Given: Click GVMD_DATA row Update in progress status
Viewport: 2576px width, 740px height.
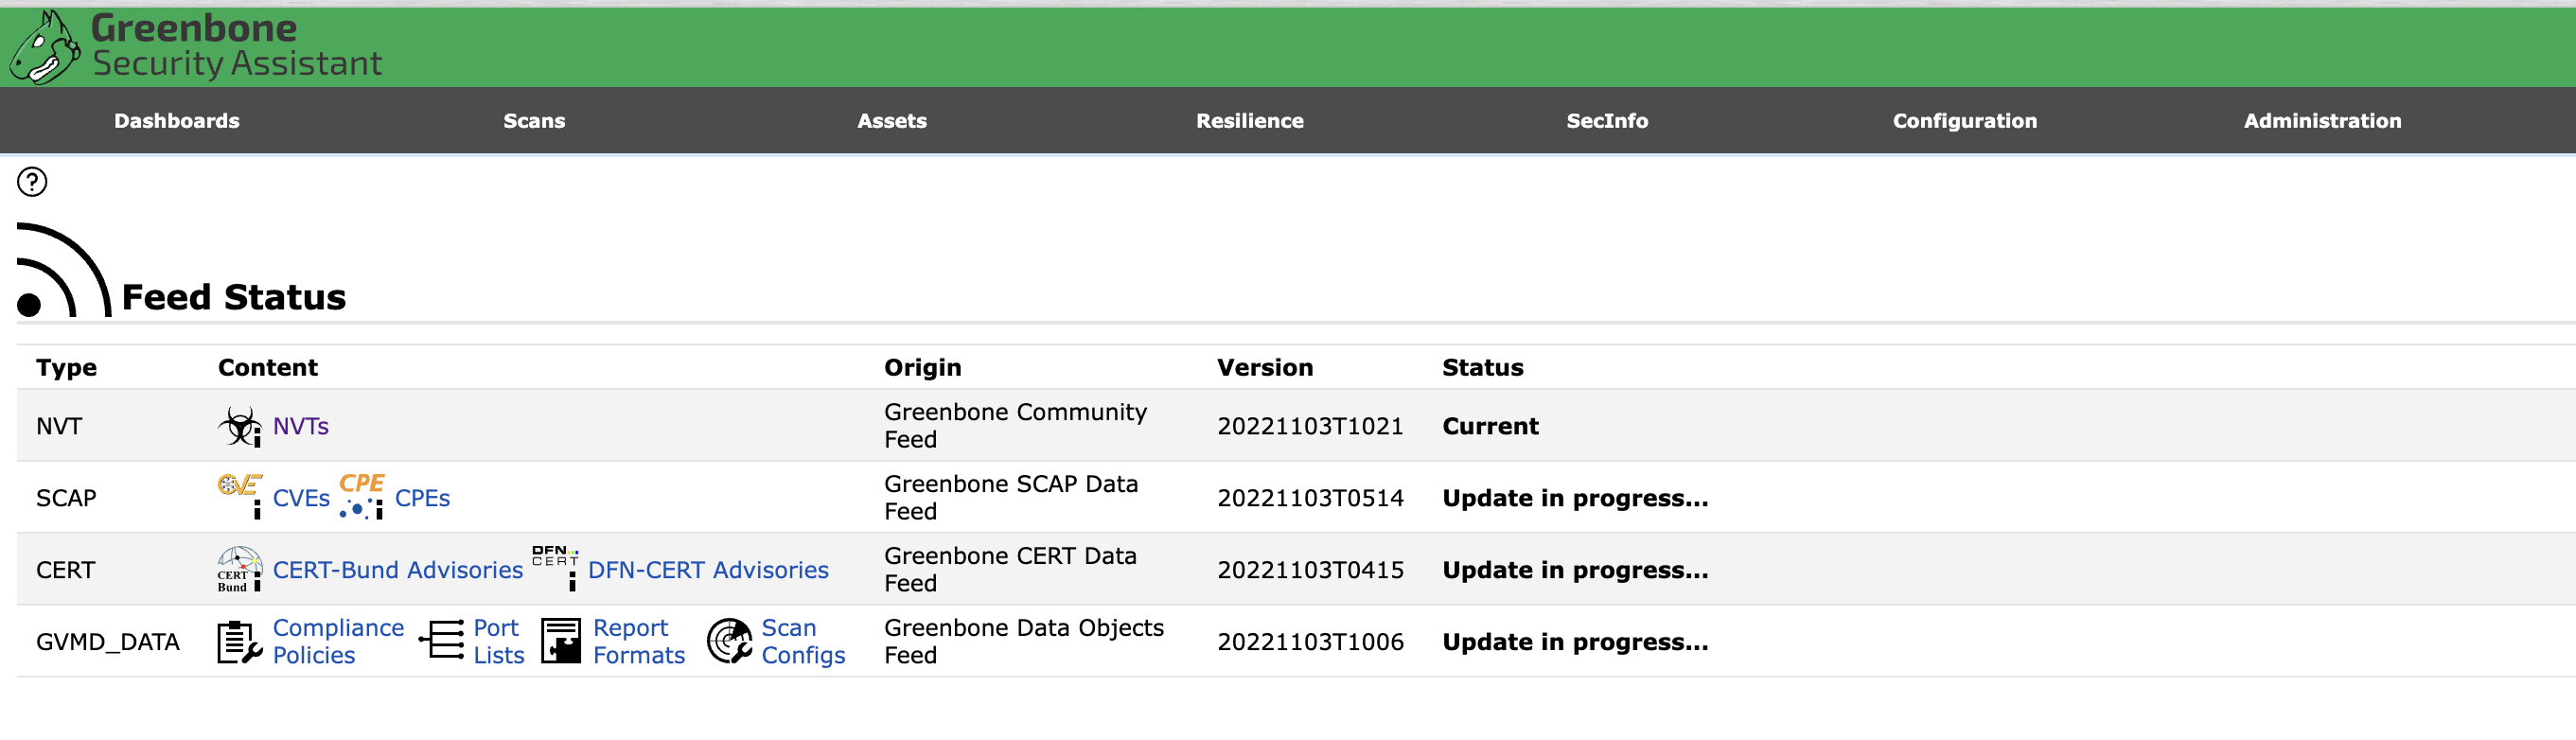Looking at the screenshot, I should tap(1575, 642).
